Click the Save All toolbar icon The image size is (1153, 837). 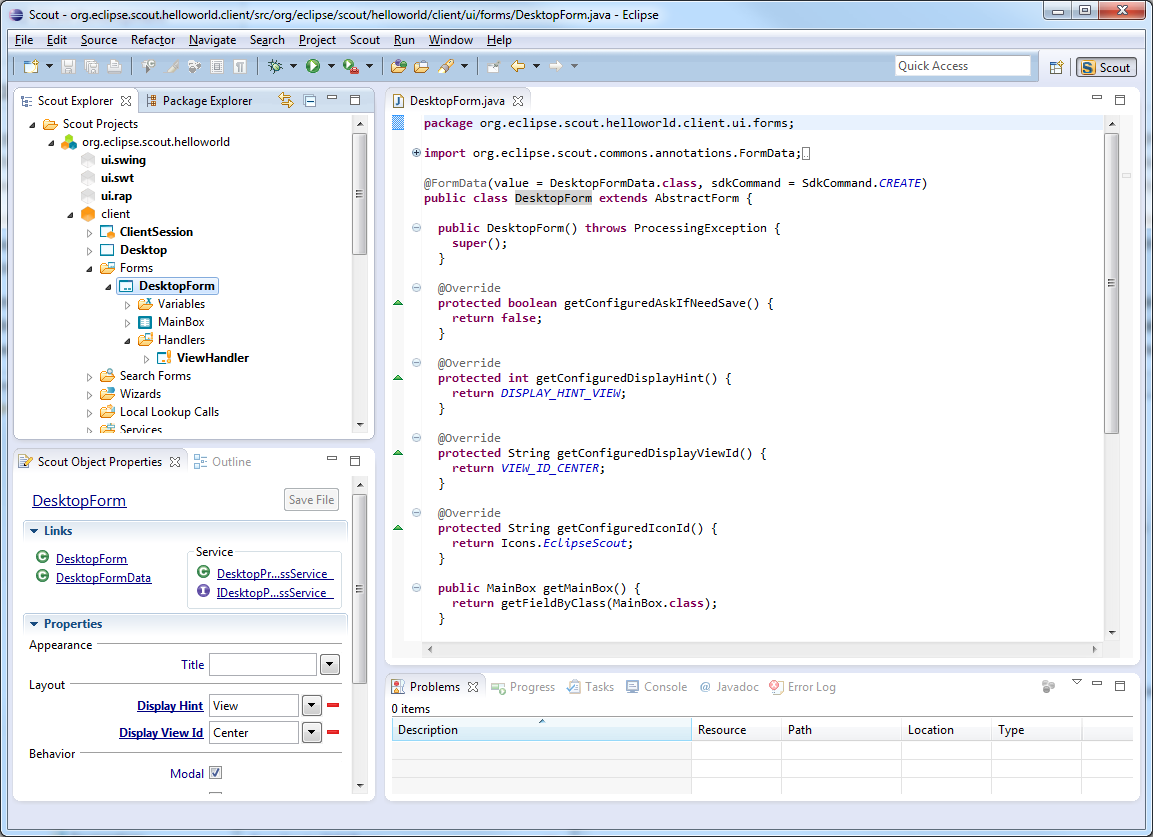pos(92,66)
